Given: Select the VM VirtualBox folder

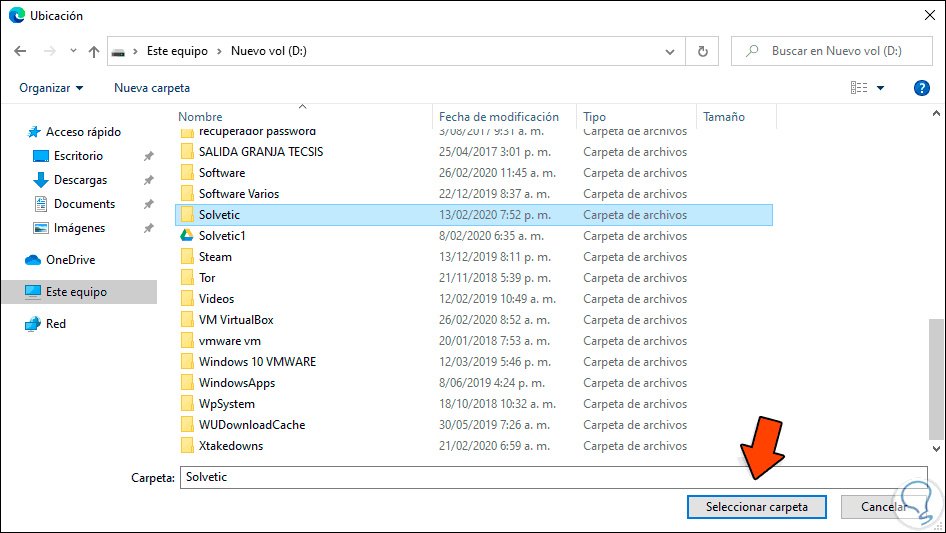Looking at the screenshot, I should [236, 320].
